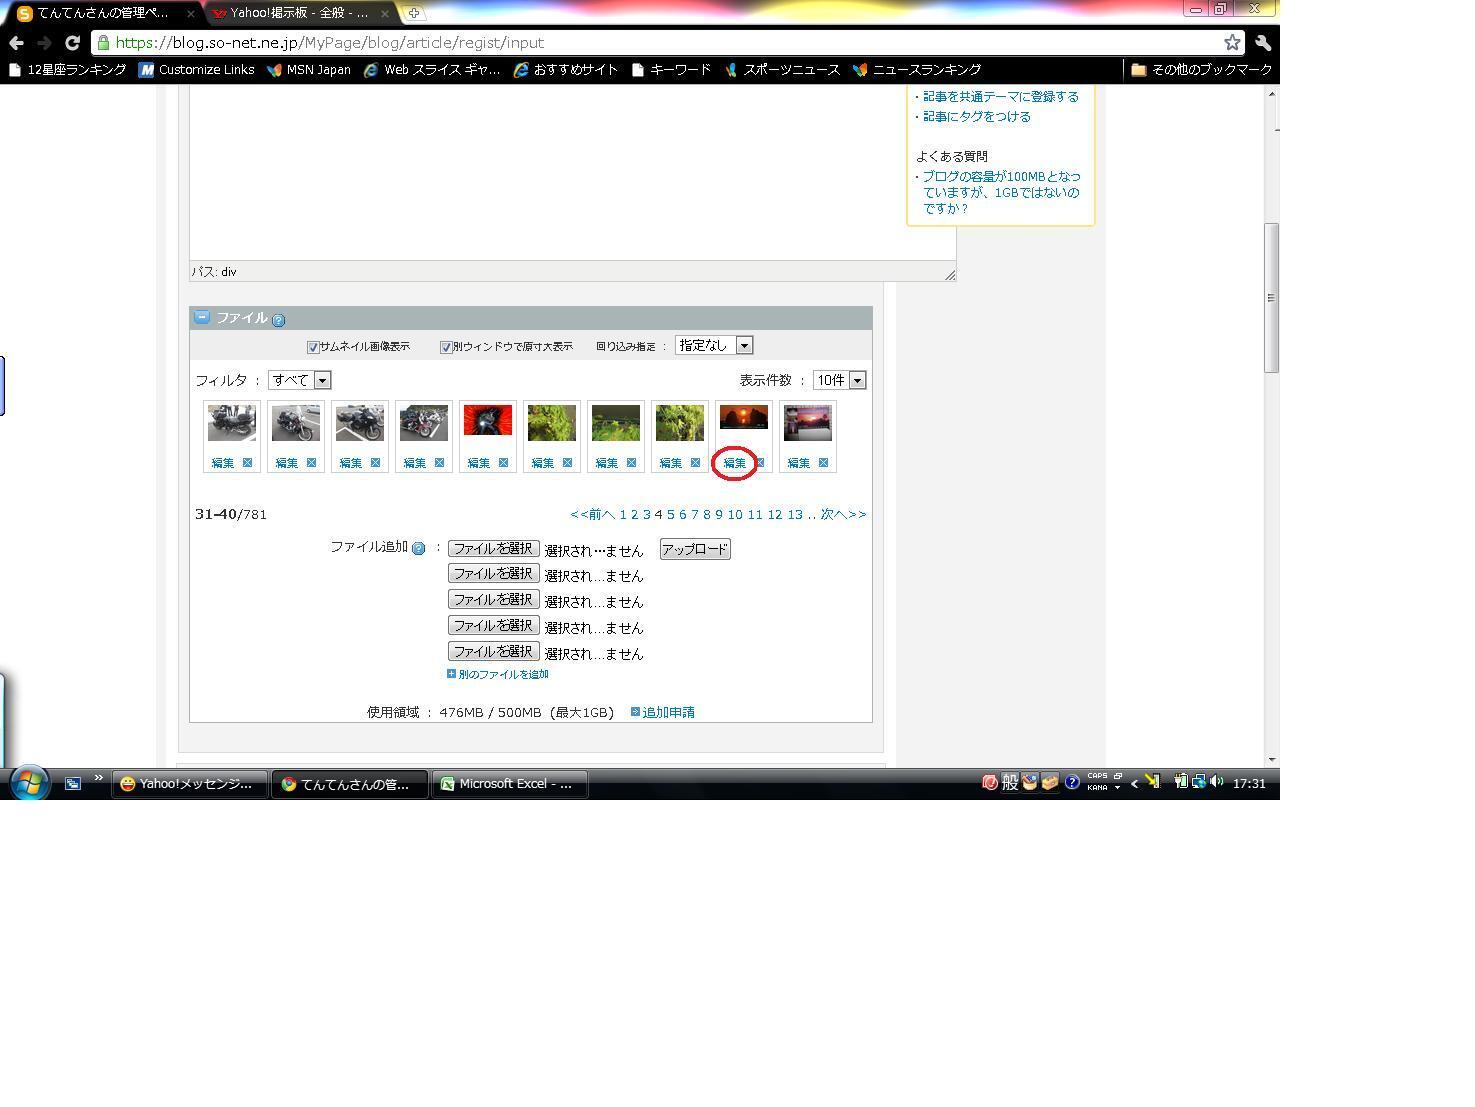Open a new browser tab
The image size is (1475, 1107).
pos(413,13)
